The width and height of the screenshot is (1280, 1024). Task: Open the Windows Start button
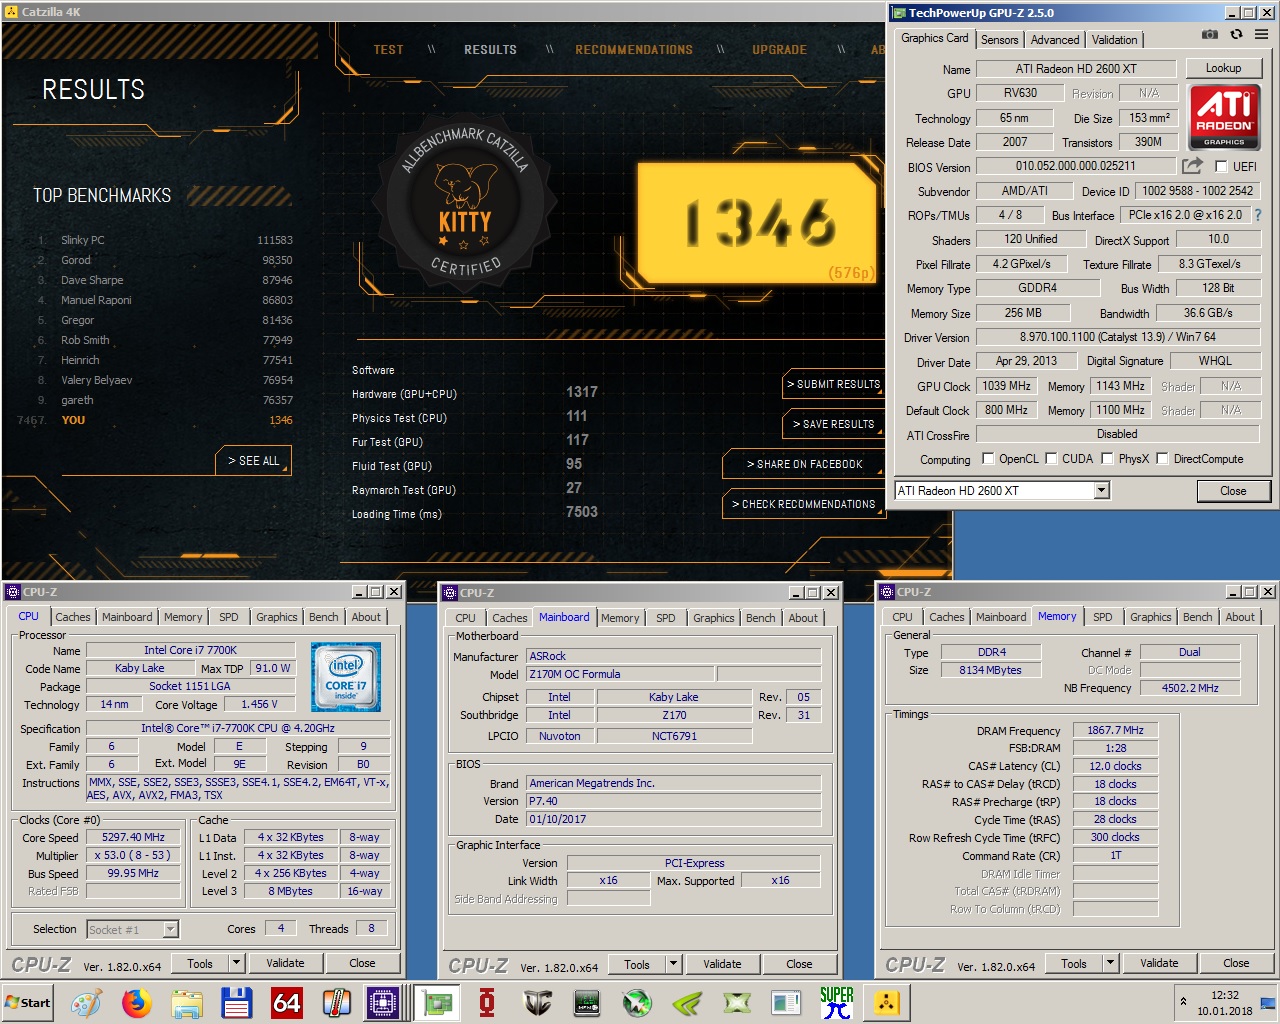click(28, 1003)
